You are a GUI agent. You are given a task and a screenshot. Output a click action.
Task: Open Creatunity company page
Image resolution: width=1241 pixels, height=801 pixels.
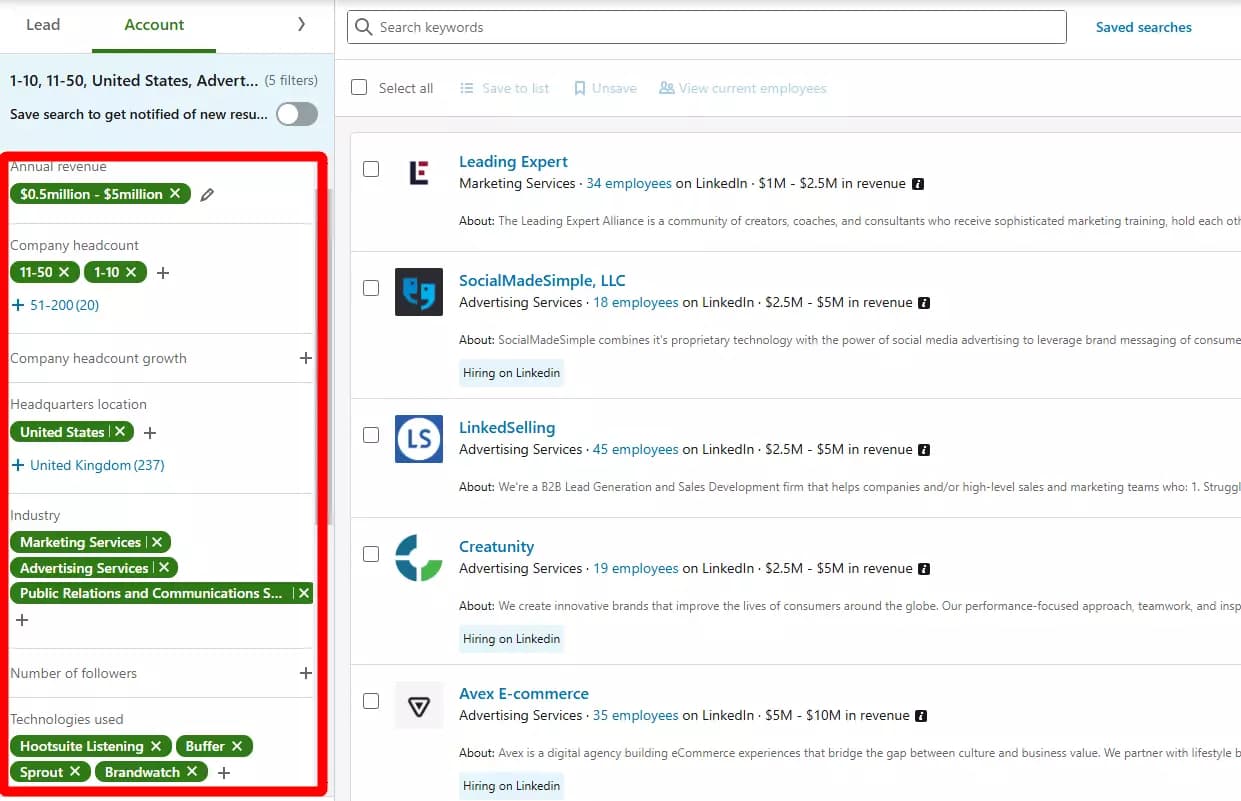click(x=496, y=547)
